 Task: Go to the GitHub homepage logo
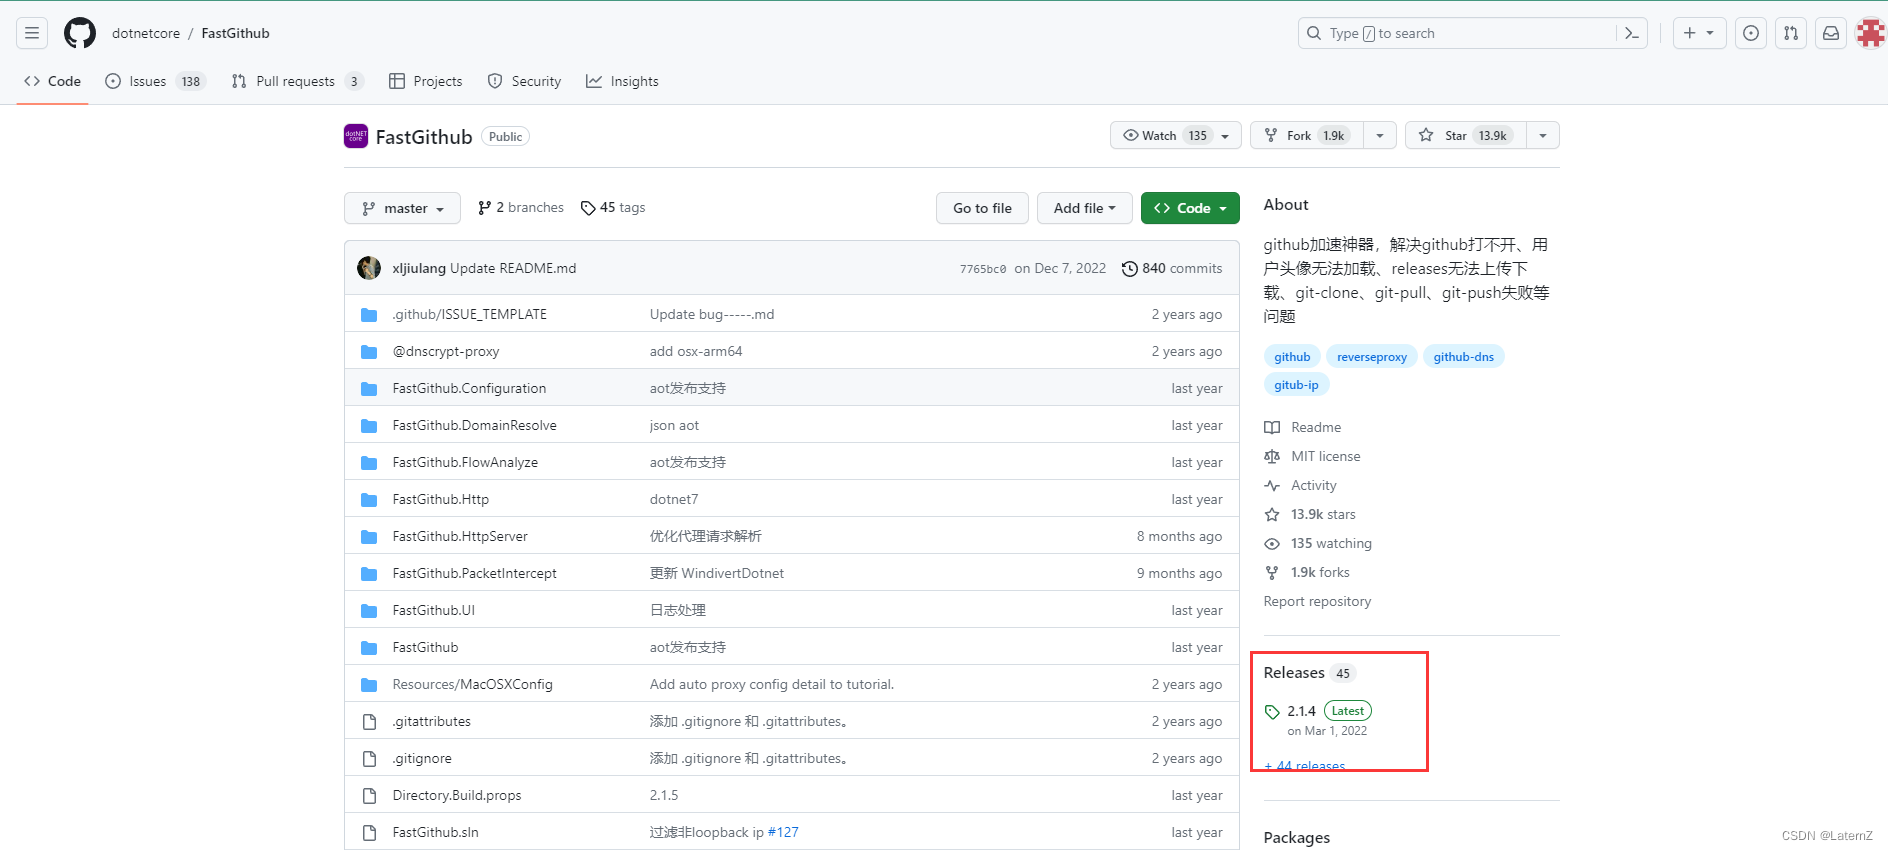(x=80, y=33)
